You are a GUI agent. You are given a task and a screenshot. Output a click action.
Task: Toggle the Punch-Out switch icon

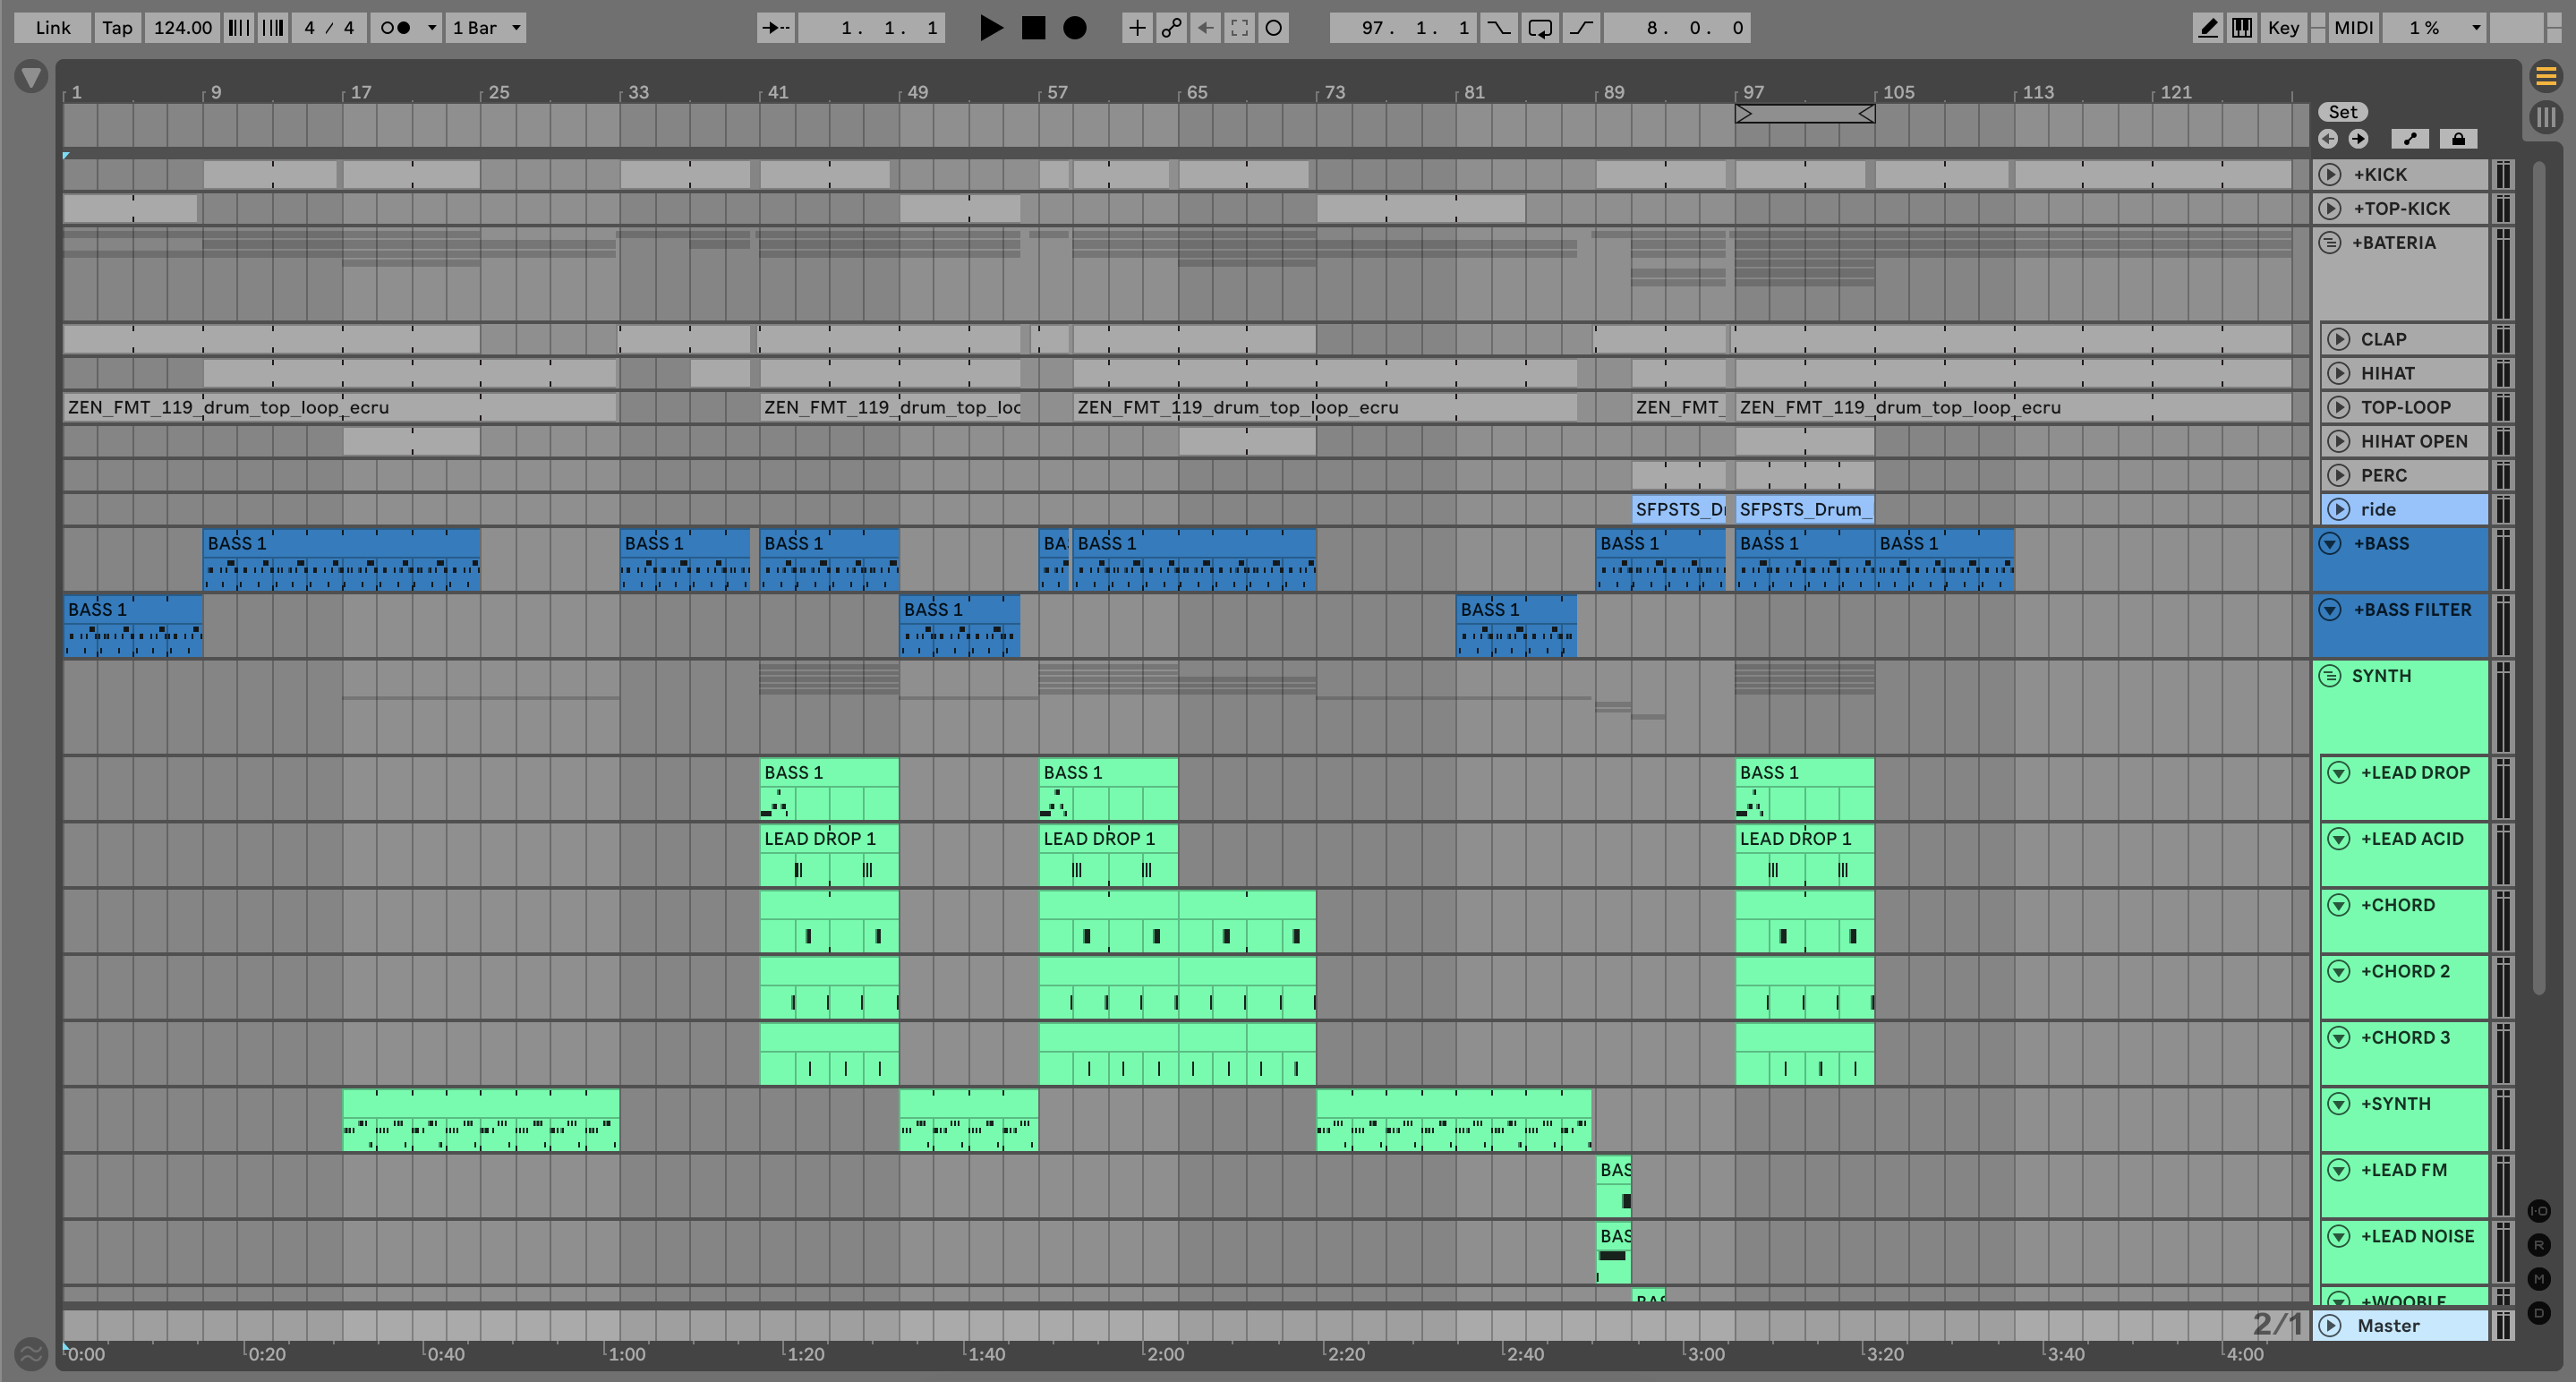click(x=1581, y=28)
